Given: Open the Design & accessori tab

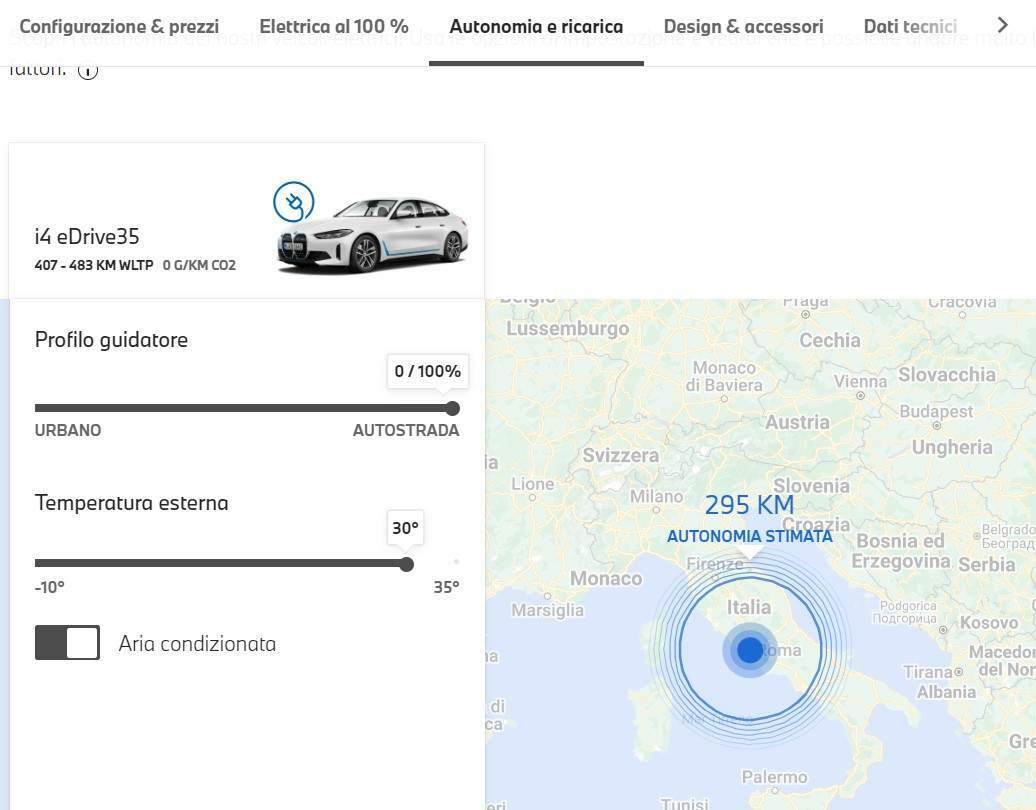Looking at the screenshot, I should (x=743, y=26).
